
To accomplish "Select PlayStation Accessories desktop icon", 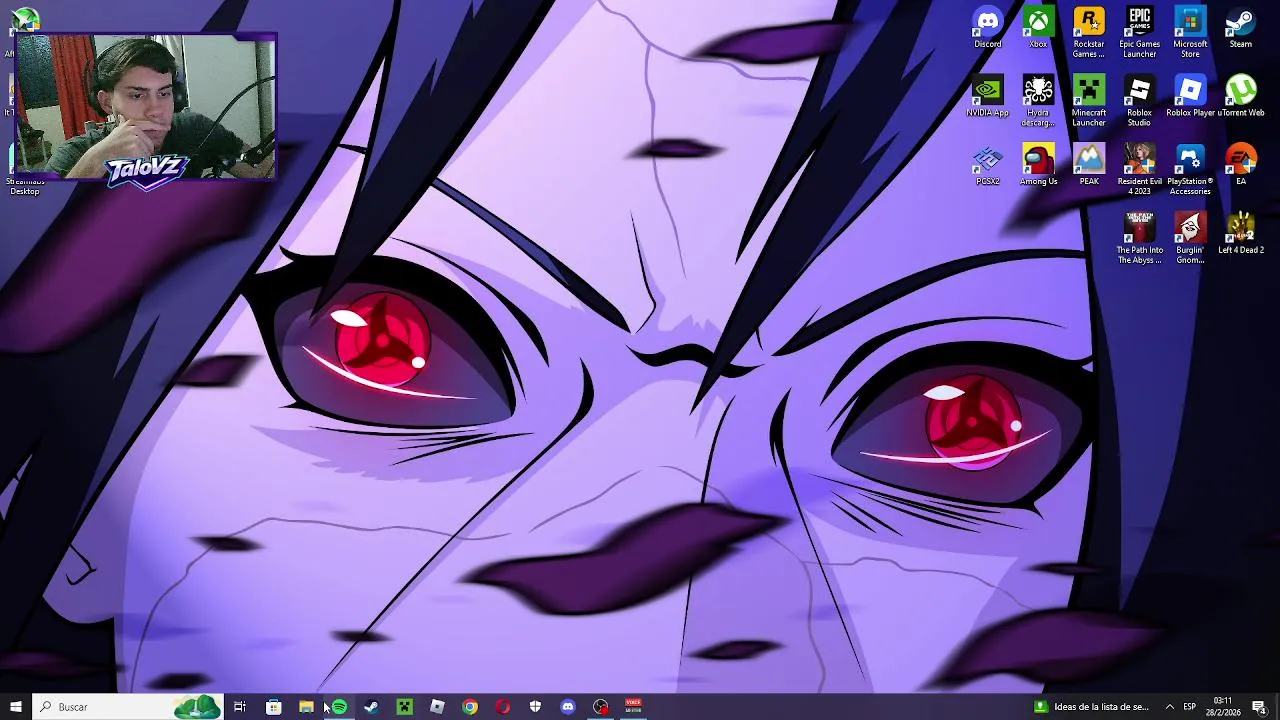I will pyautogui.click(x=1190, y=170).
